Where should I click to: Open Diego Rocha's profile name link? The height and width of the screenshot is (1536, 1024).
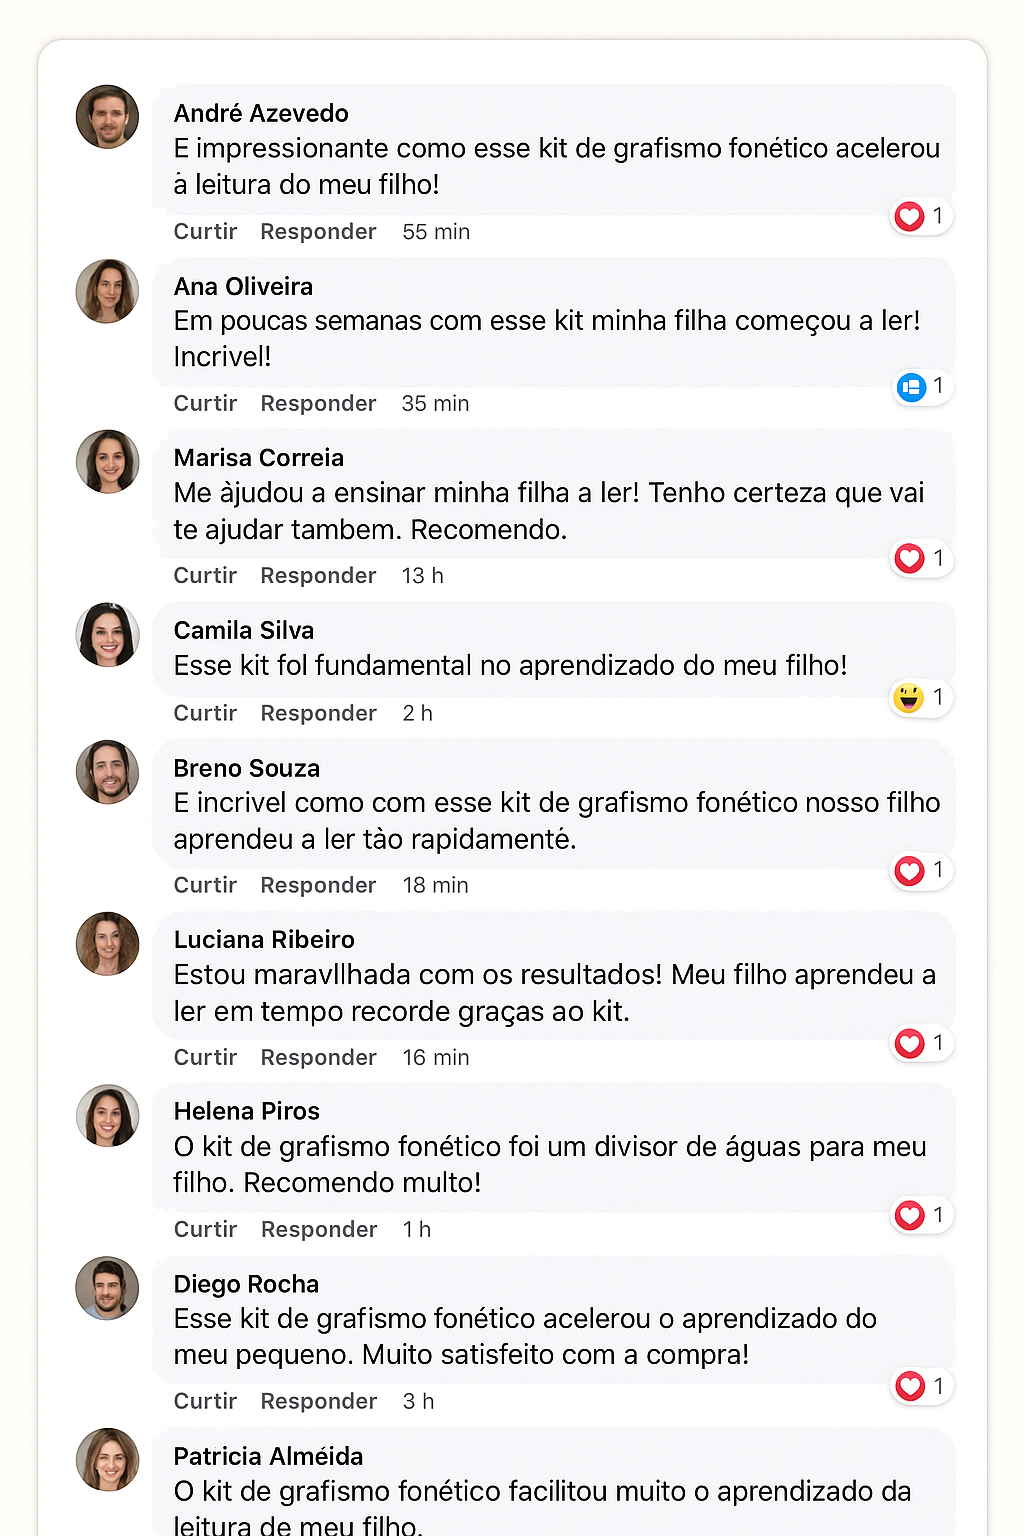tap(246, 1284)
